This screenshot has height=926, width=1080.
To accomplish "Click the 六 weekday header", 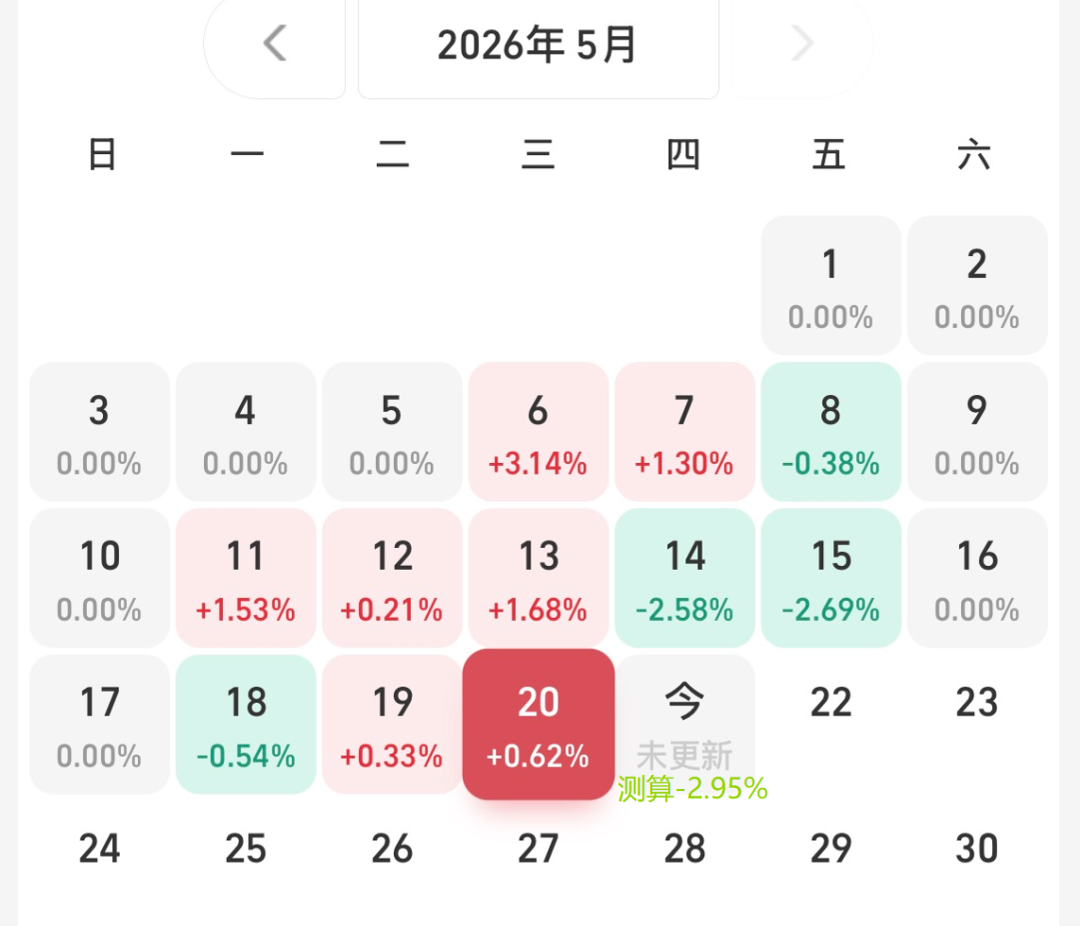I will [974, 154].
